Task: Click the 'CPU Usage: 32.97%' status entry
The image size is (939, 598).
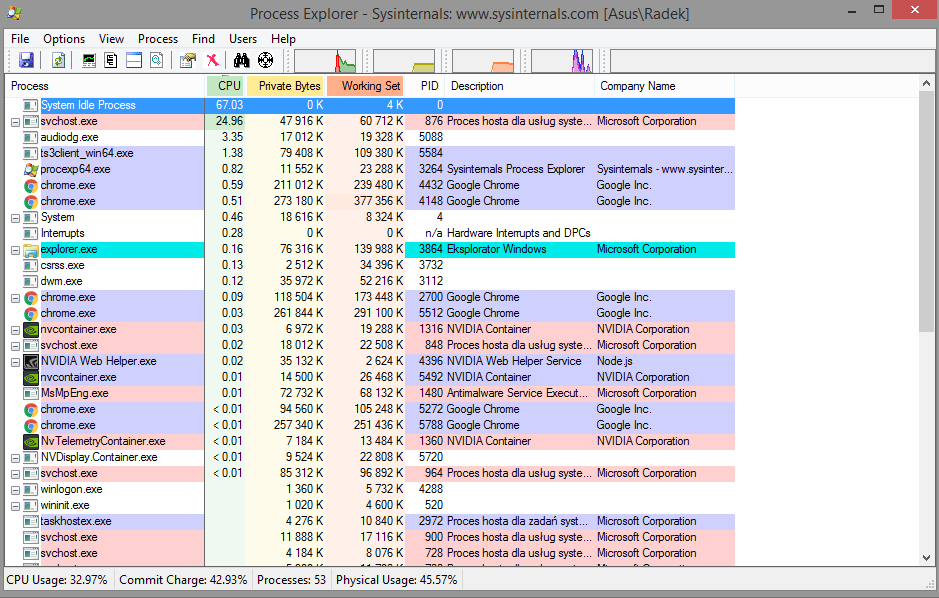Action: pyautogui.click(x=57, y=580)
